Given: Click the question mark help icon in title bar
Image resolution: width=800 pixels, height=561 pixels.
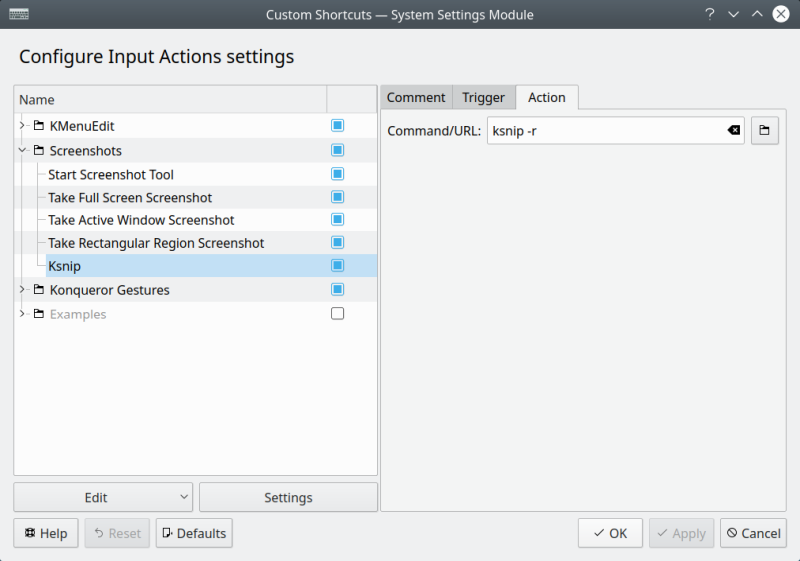Looking at the screenshot, I should tap(709, 15).
